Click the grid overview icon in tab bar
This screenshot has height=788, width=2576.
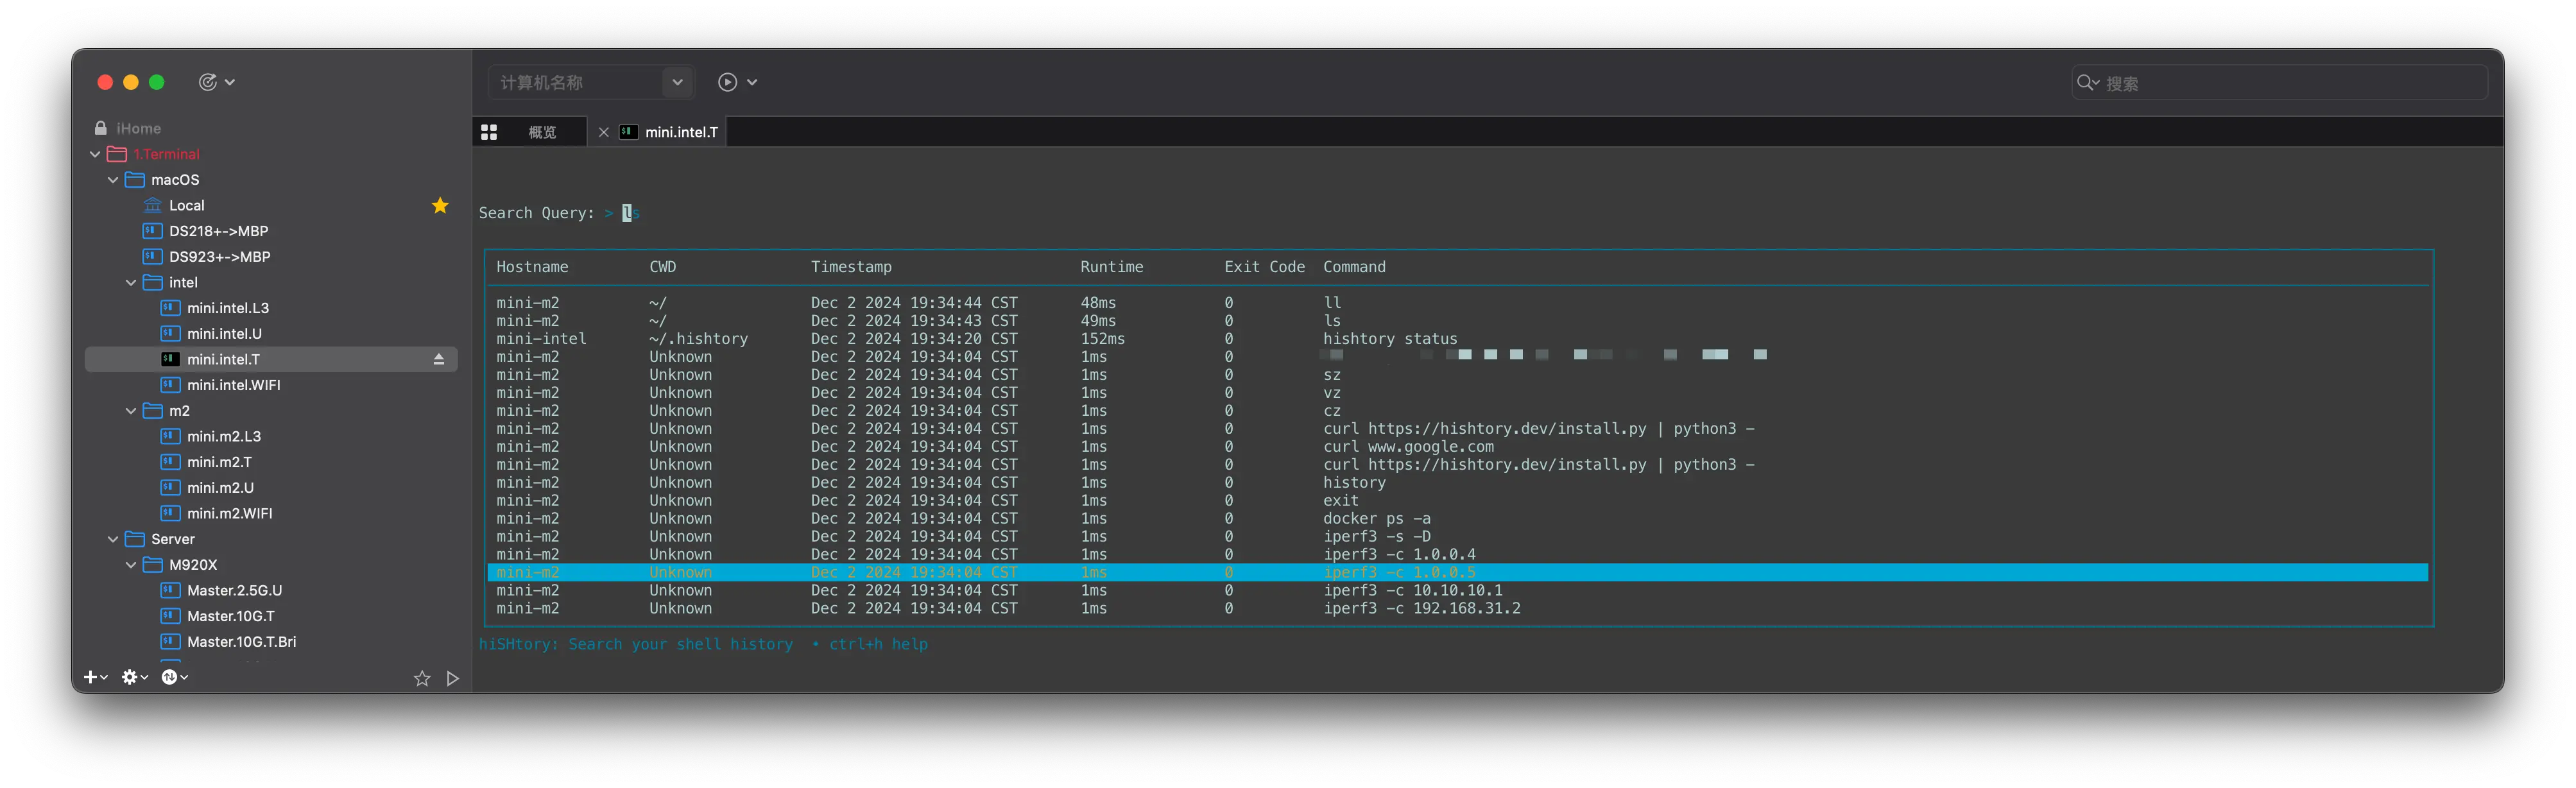(489, 132)
